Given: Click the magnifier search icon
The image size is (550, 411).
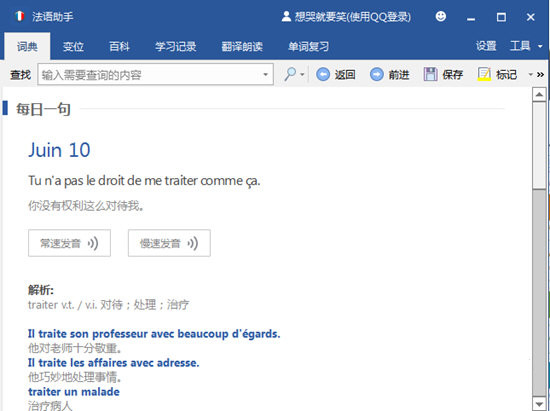Looking at the screenshot, I should pos(290,74).
